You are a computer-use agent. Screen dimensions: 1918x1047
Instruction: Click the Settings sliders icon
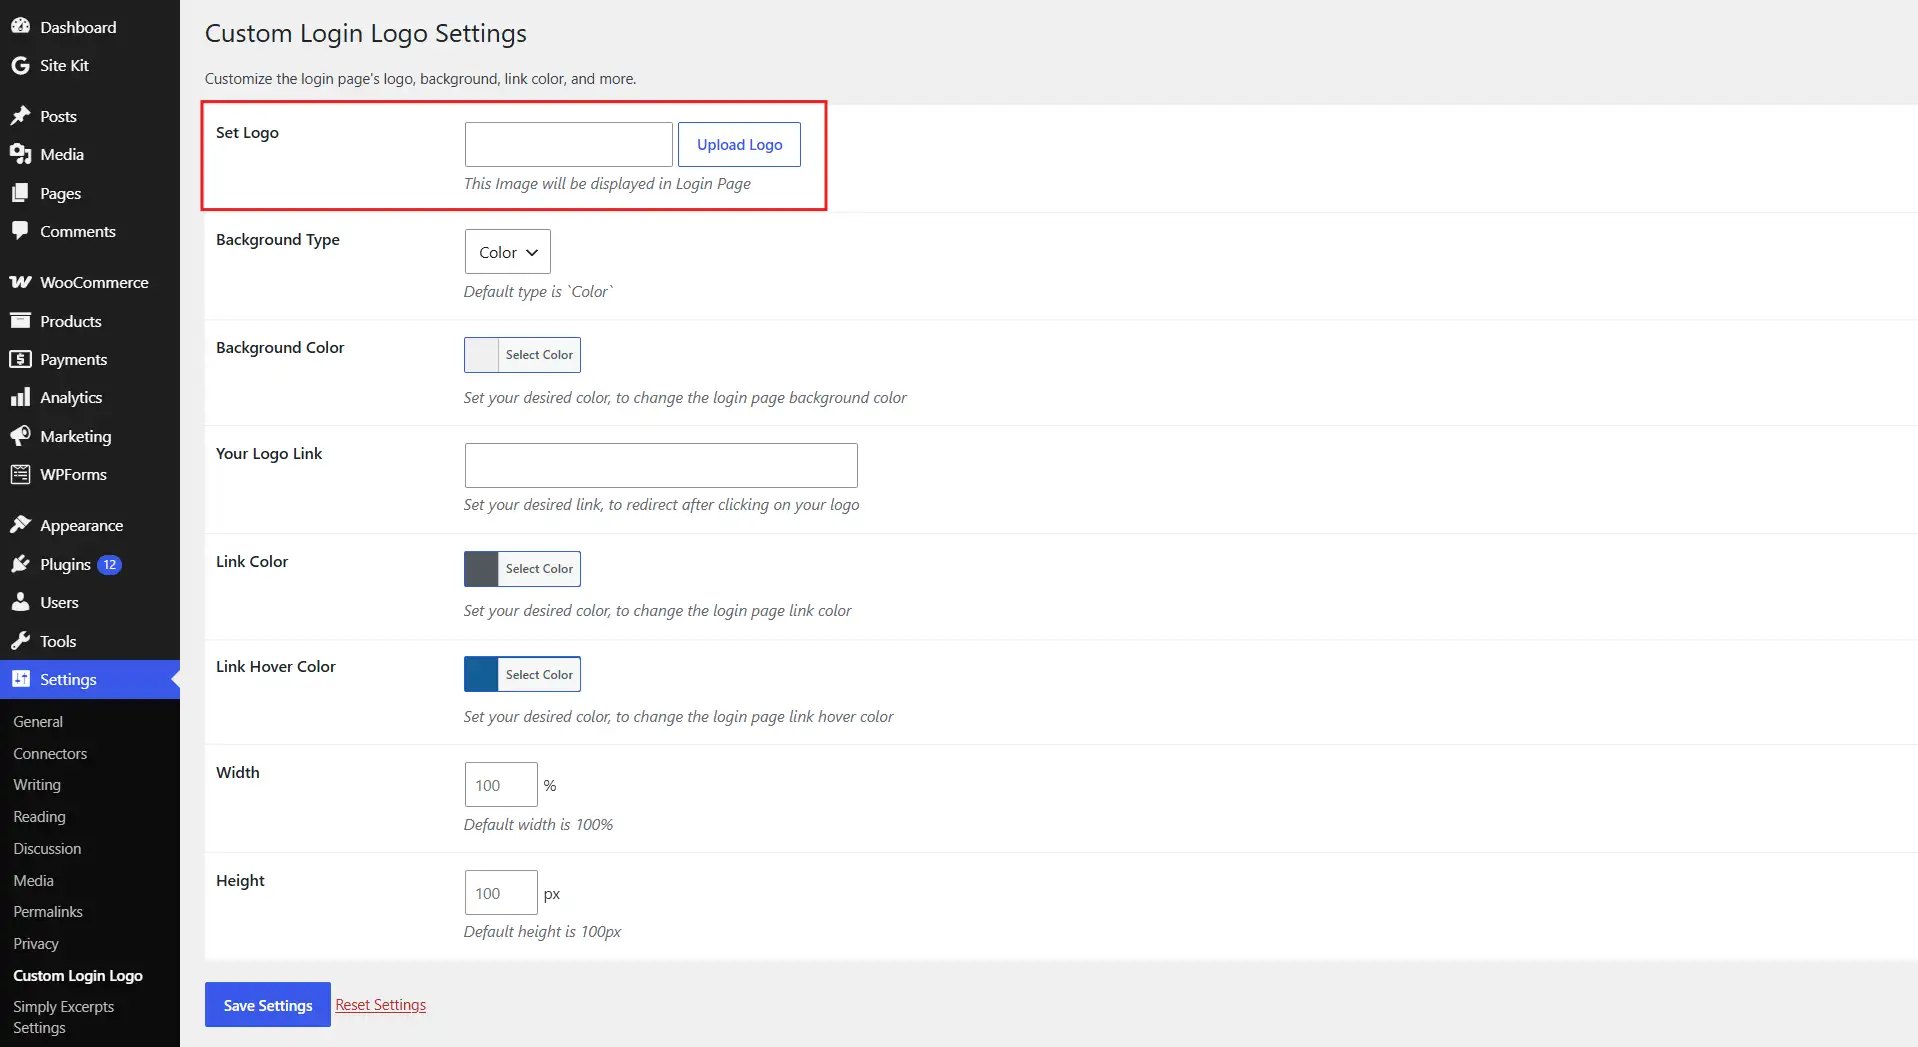[x=20, y=679]
